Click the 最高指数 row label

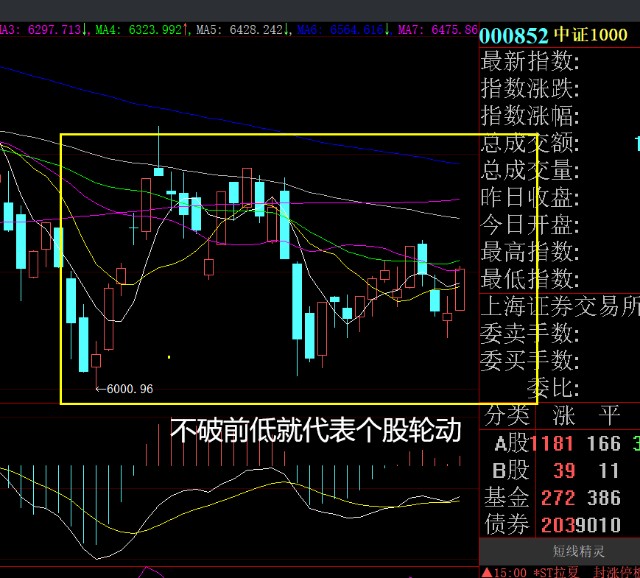[x=530, y=251]
